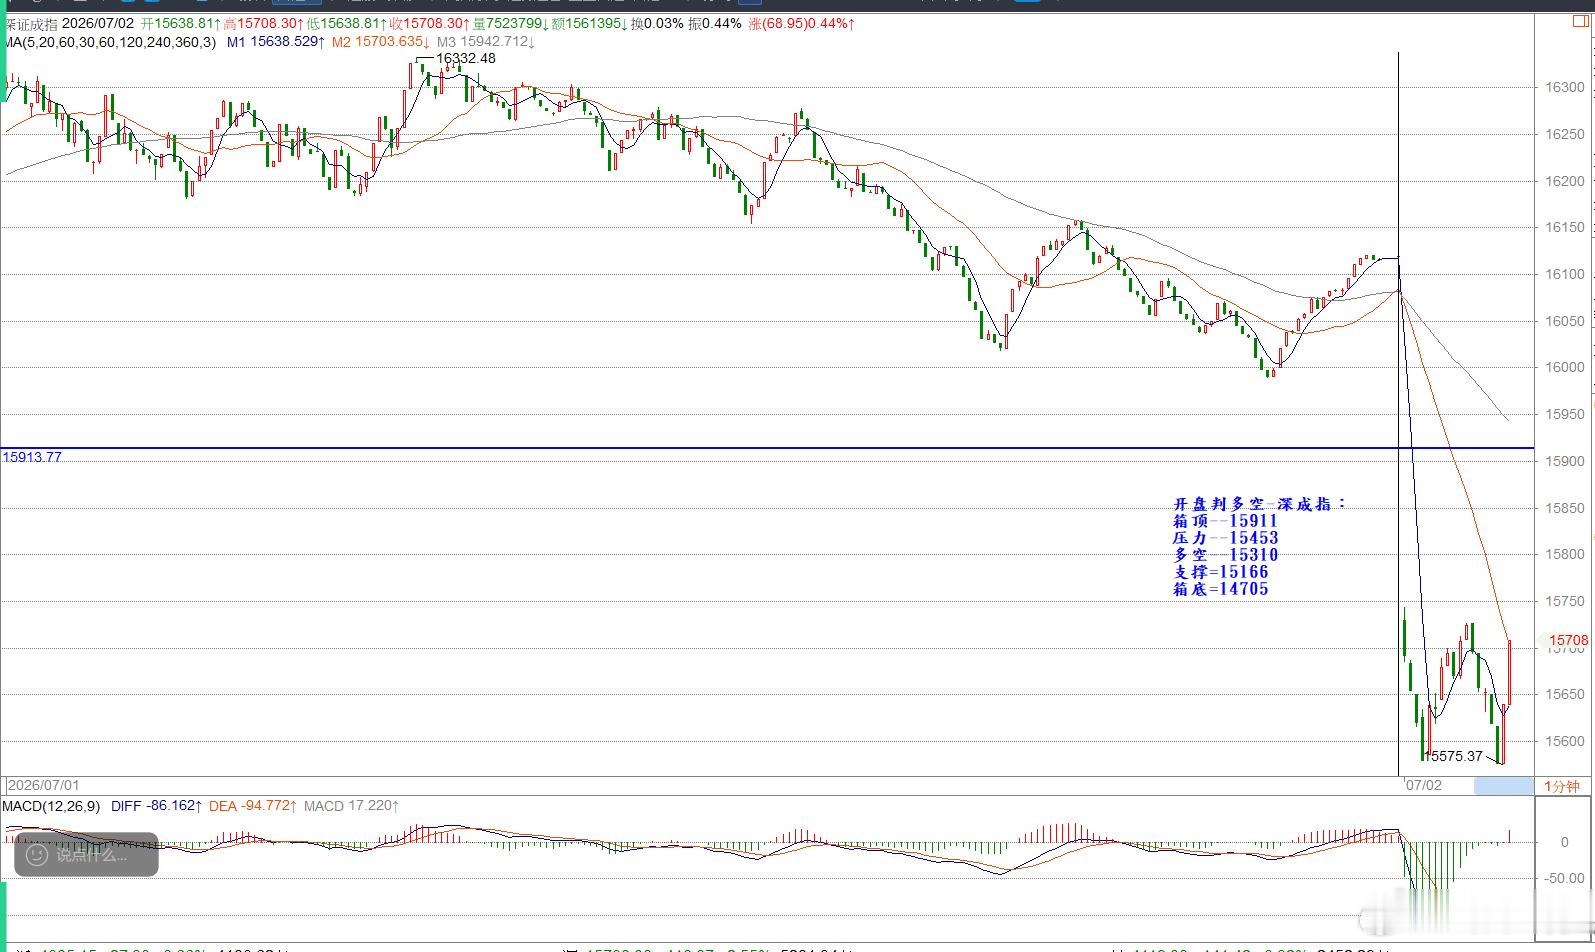The height and width of the screenshot is (952, 1595).
Task: Click the 16300 price axis label
Action: [1565, 87]
